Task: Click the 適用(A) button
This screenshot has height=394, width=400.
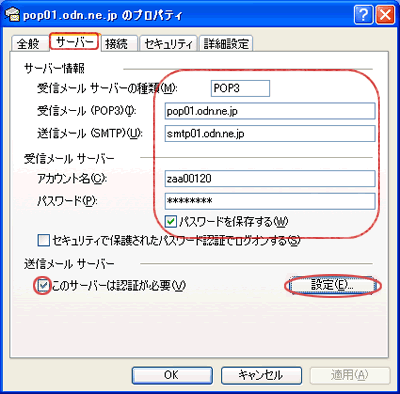Action: (x=350, y=375)
